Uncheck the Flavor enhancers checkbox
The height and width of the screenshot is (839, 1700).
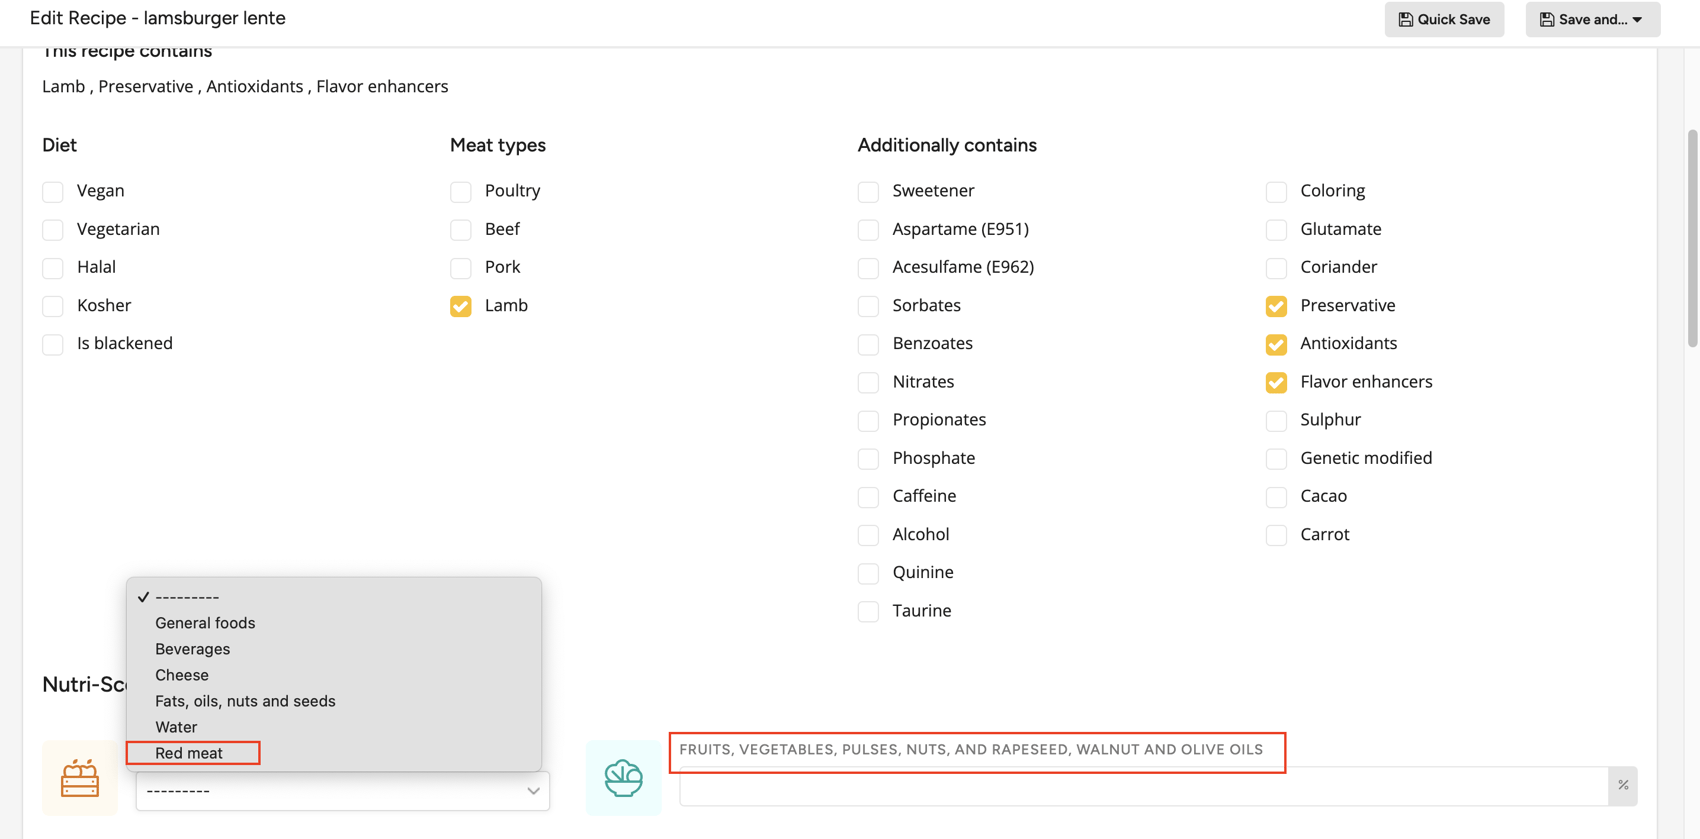(1276, 382)
